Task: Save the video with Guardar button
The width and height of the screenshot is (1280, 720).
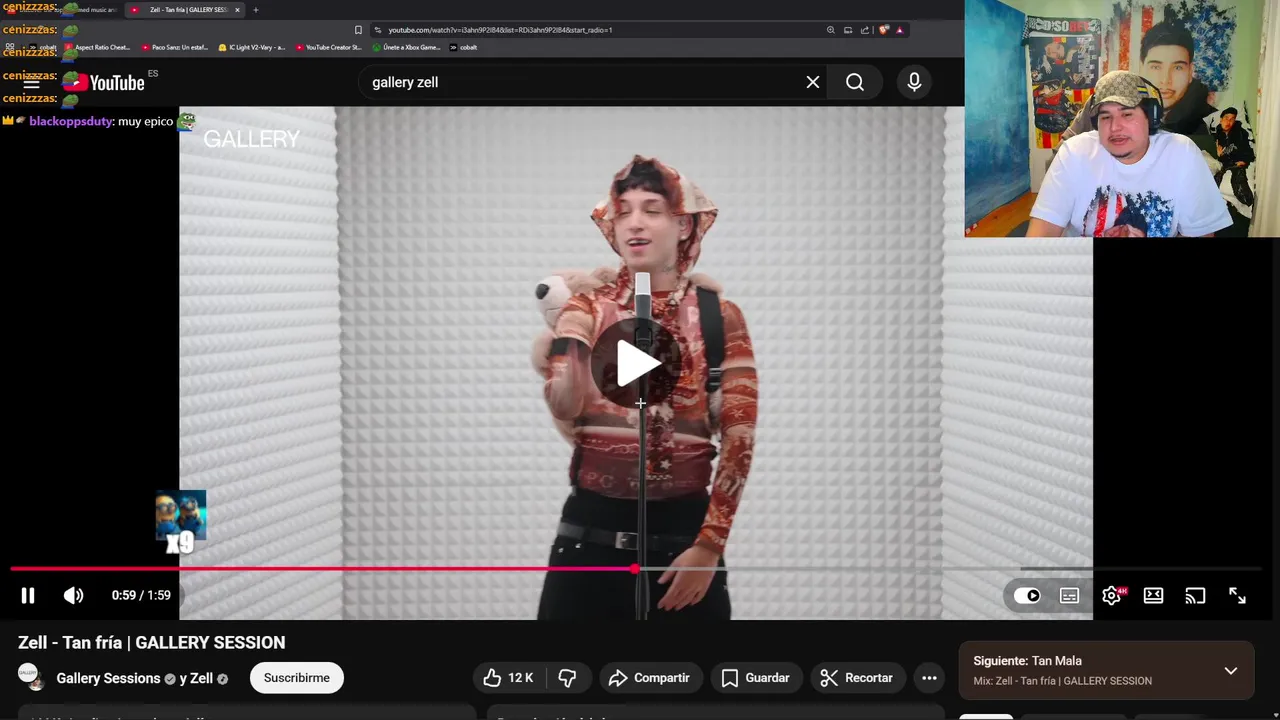Action: coord(756,678)
